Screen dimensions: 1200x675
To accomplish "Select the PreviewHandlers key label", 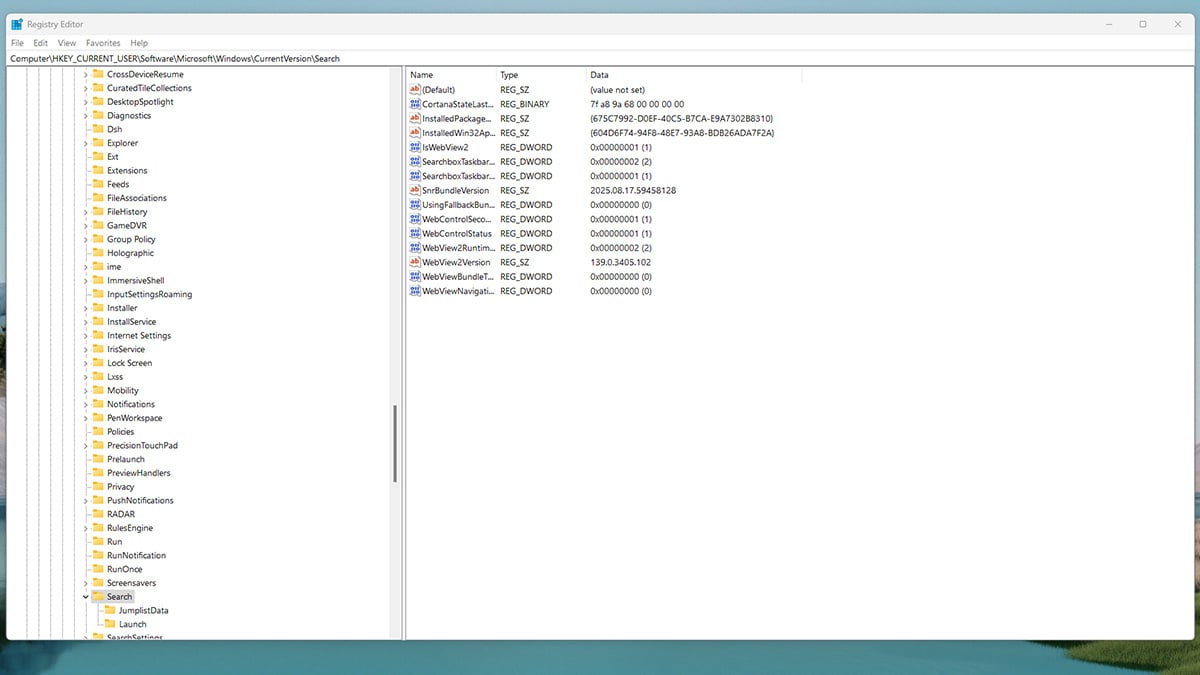I will coord(139,473).
